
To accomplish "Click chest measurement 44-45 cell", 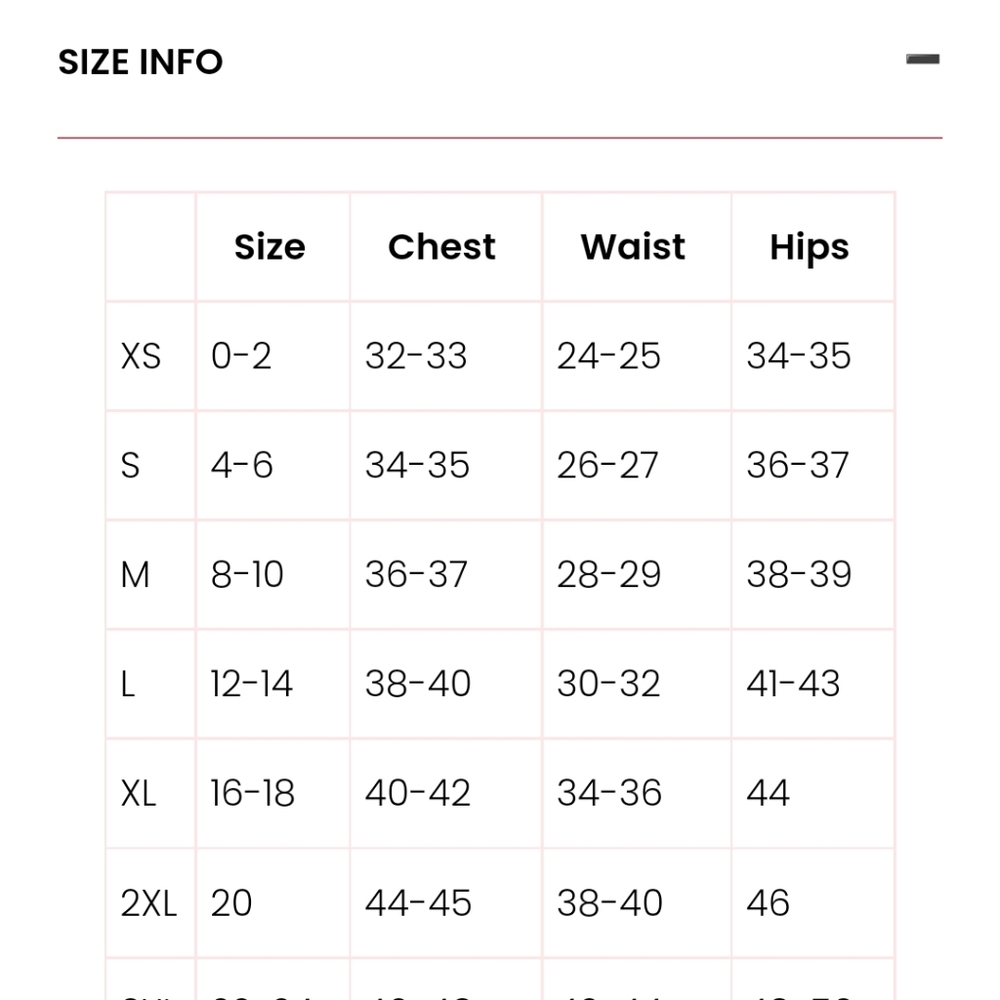I will [418, 903].
